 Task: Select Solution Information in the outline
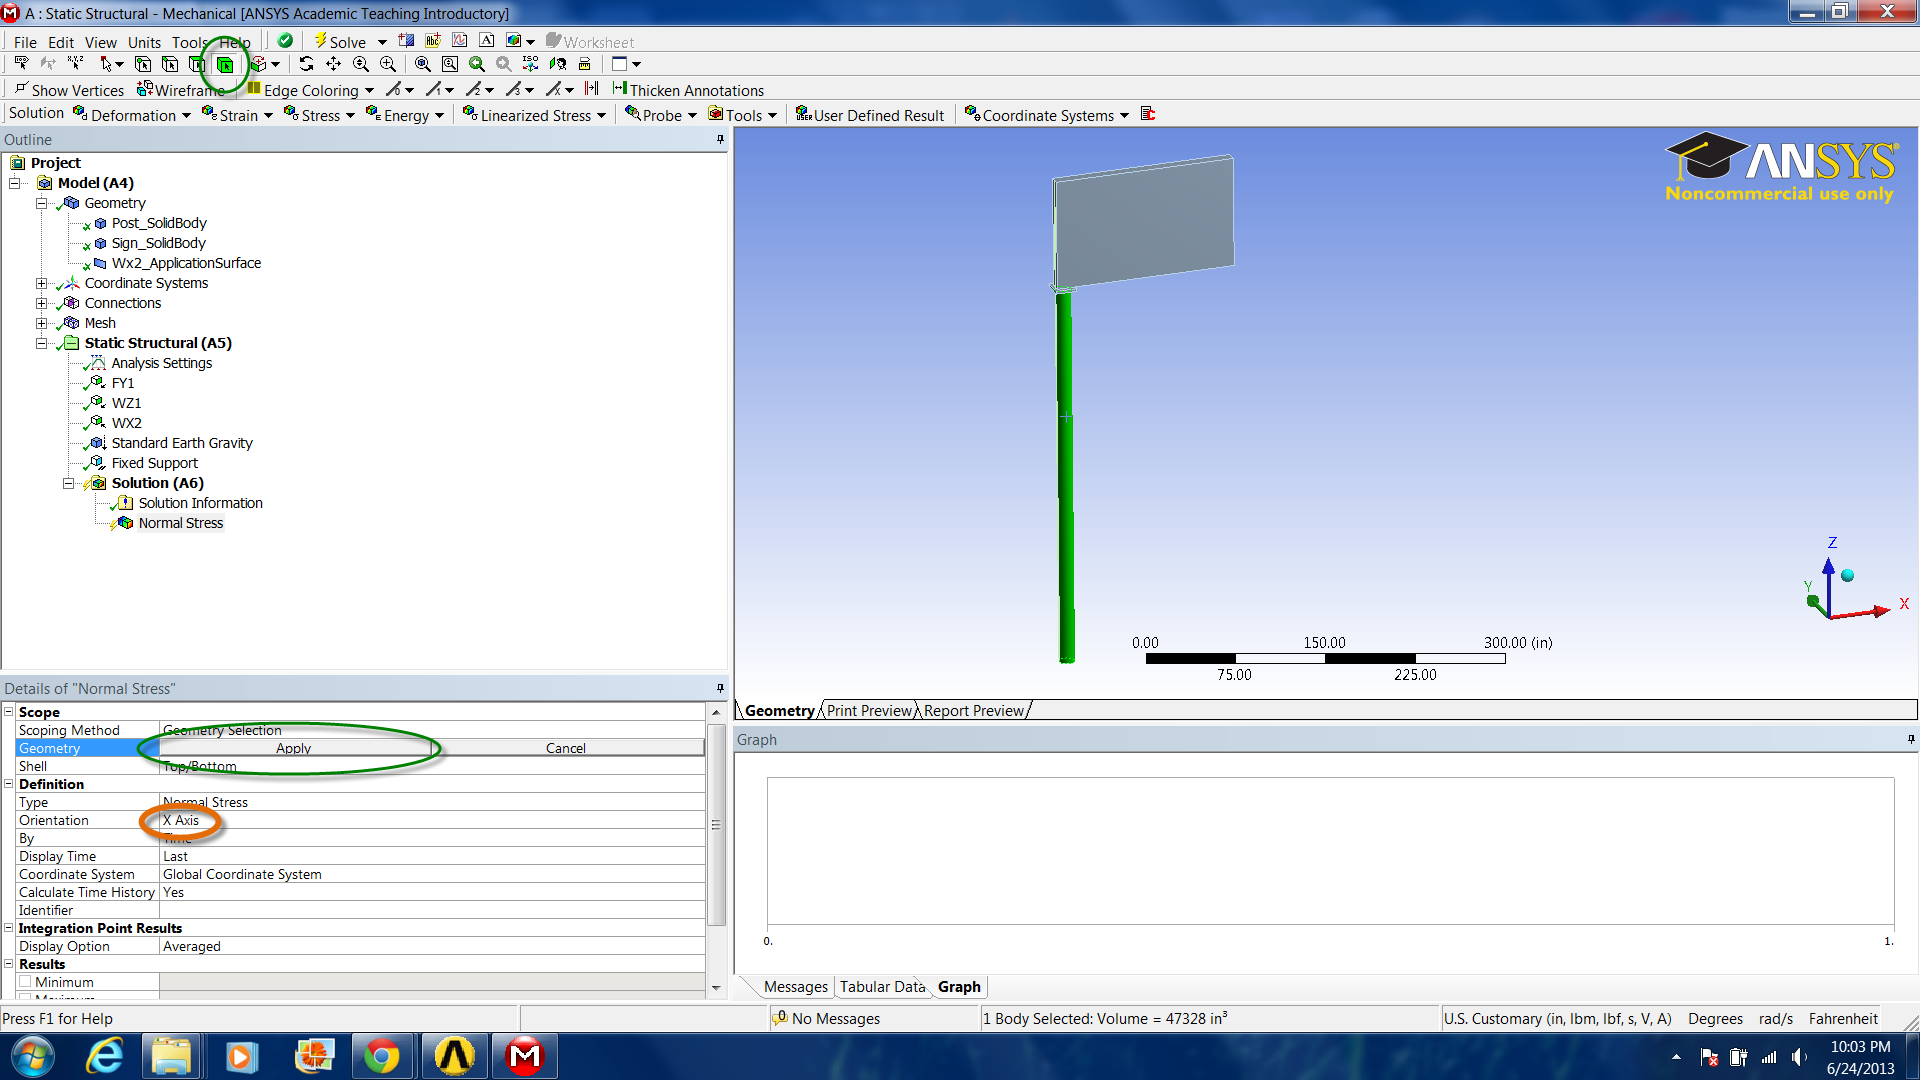[200, 503]
